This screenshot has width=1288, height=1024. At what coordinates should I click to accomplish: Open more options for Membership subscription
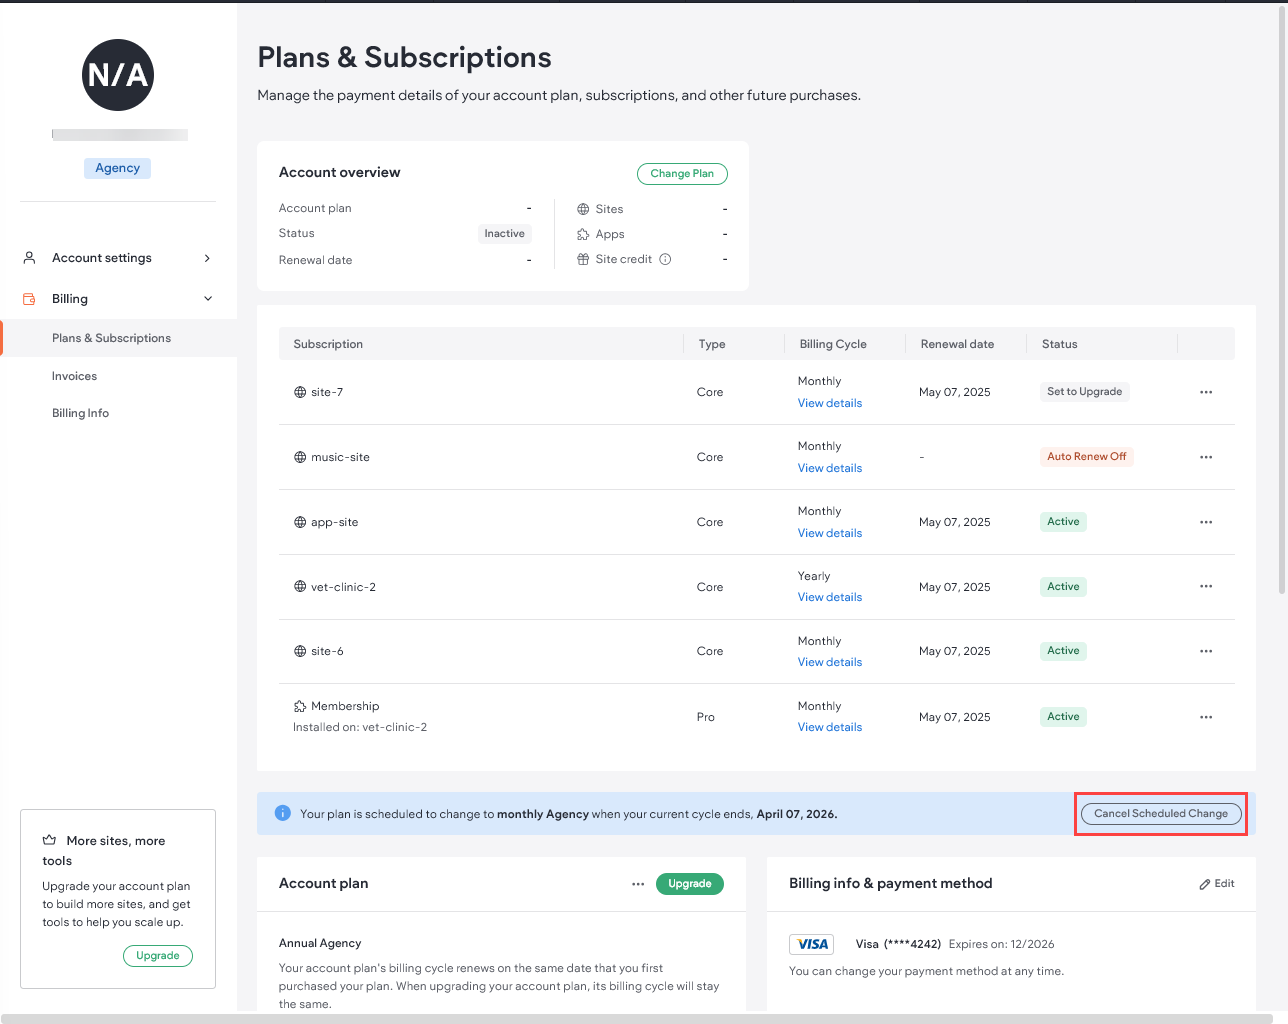(1205, 717)
